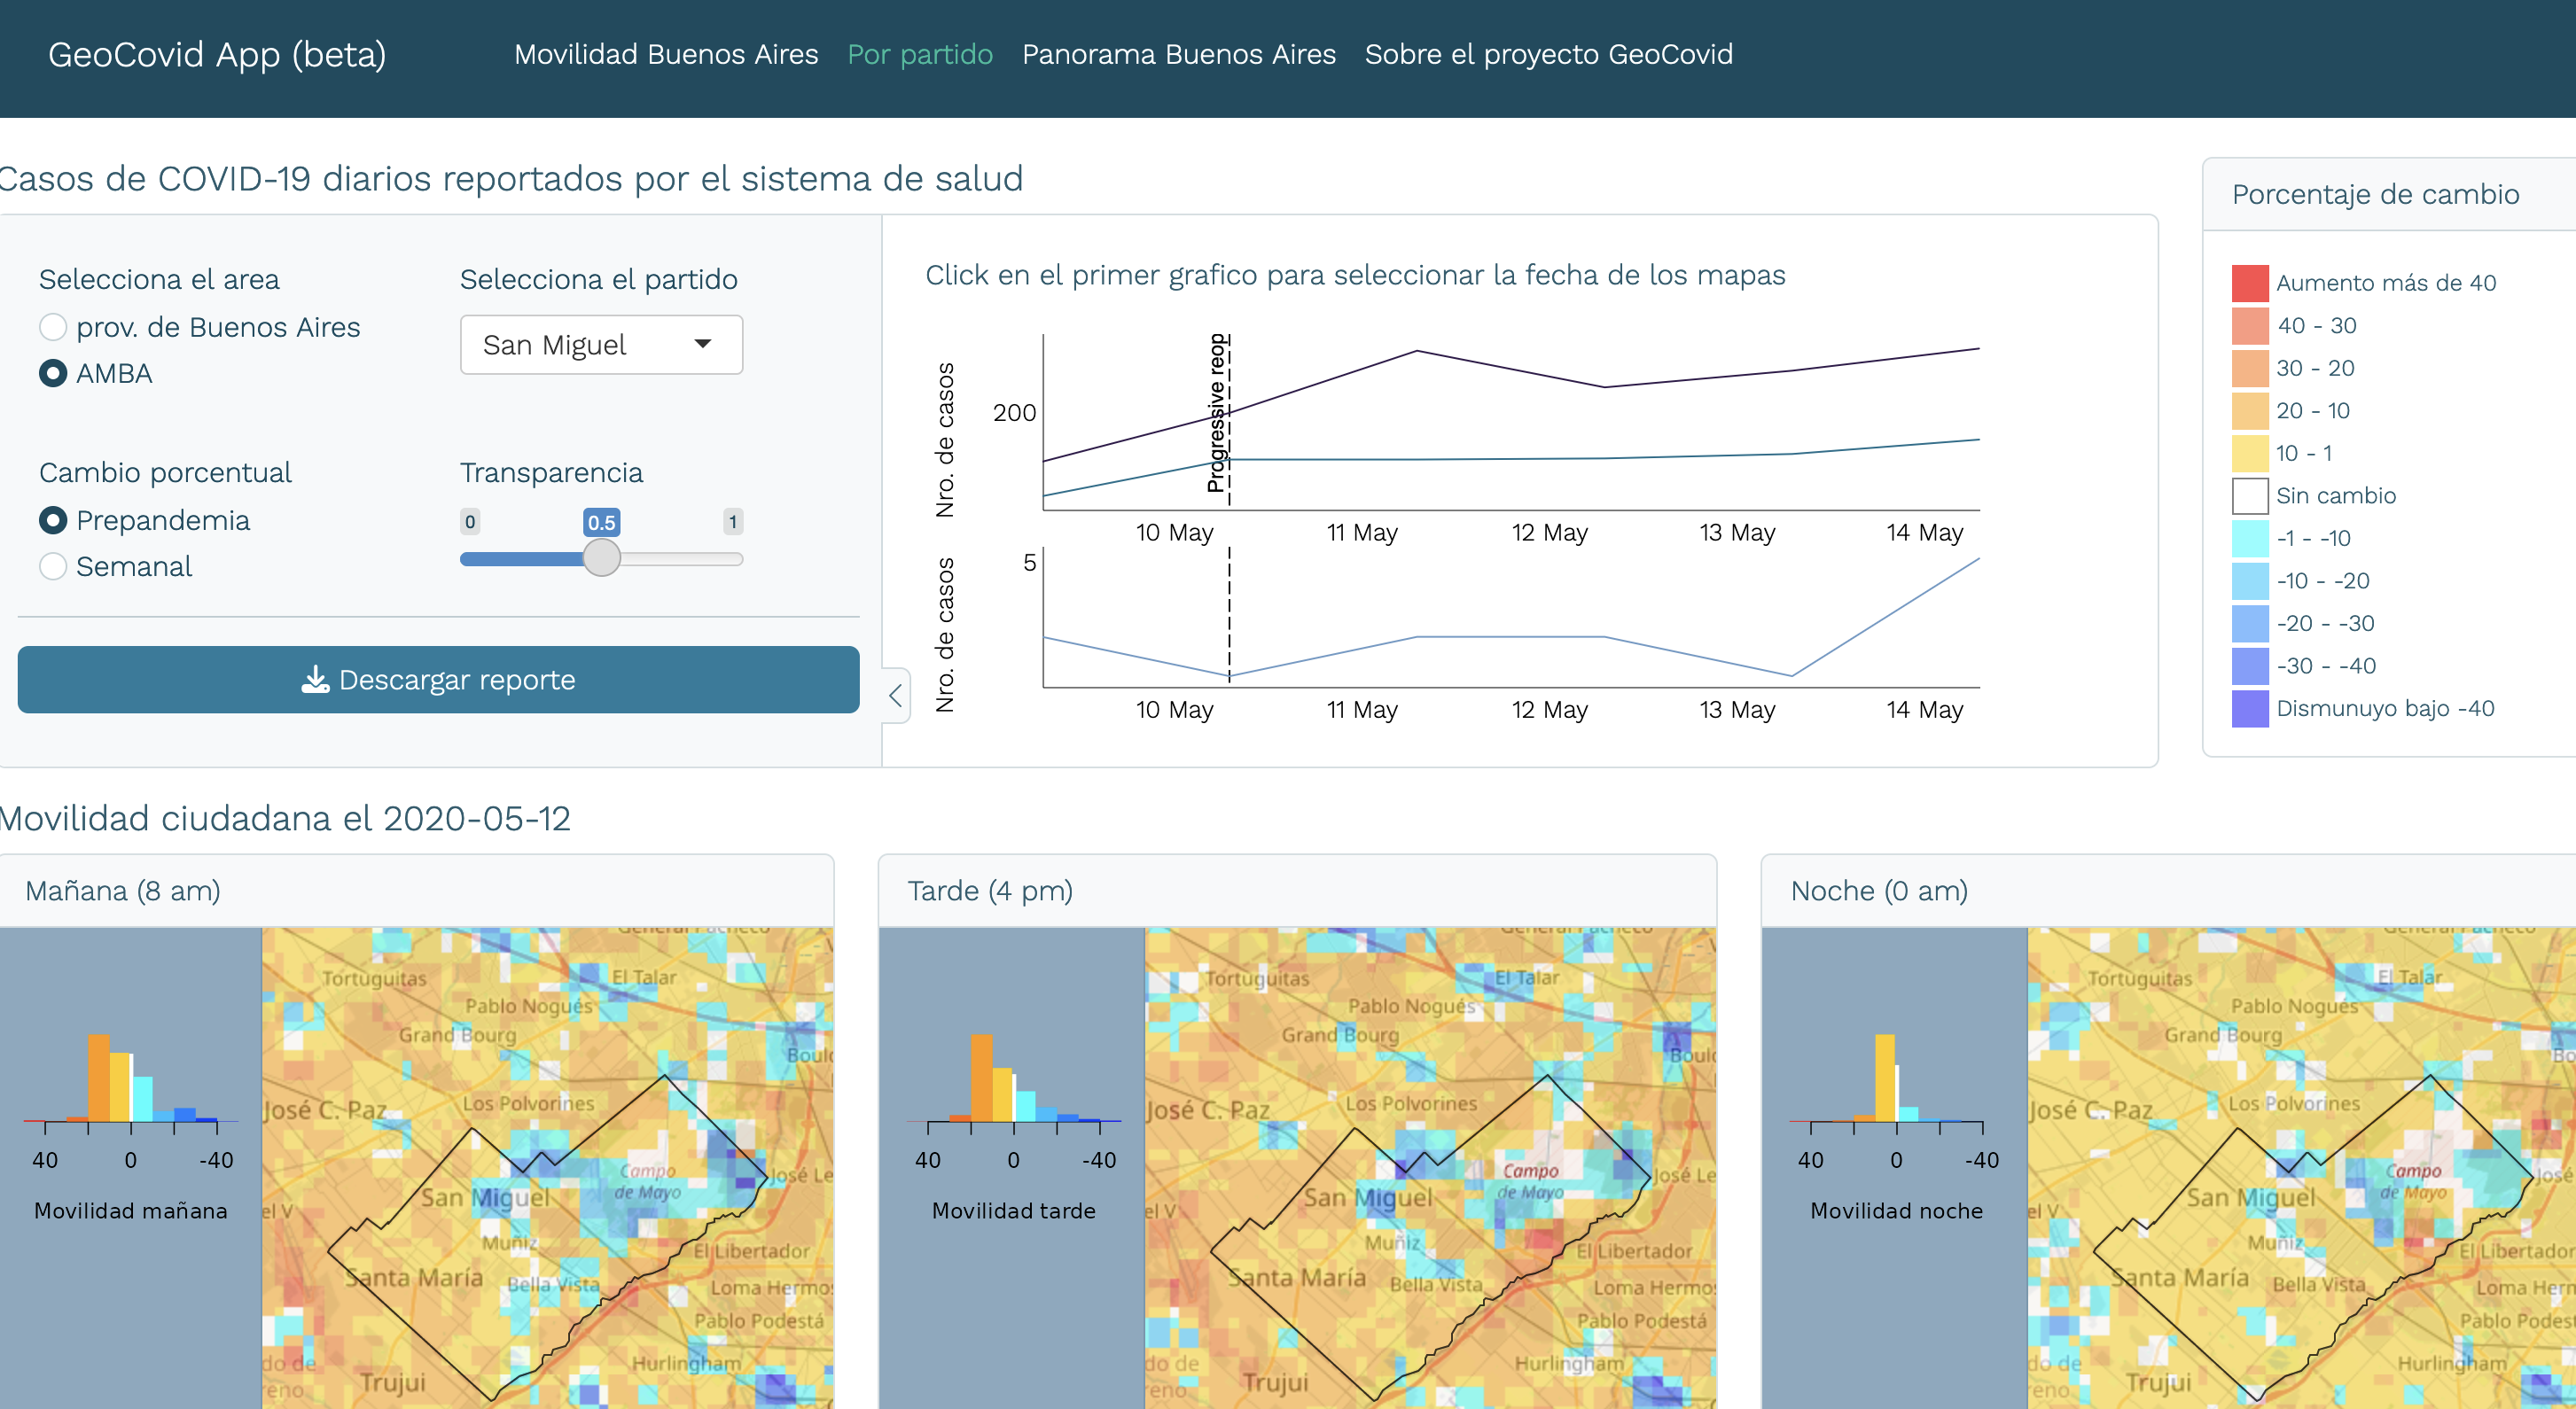This screenshot has width=2576, height=1409.
Task: Open Sobre el proyecto GeoCovid page
Action: click(1548, 54)
